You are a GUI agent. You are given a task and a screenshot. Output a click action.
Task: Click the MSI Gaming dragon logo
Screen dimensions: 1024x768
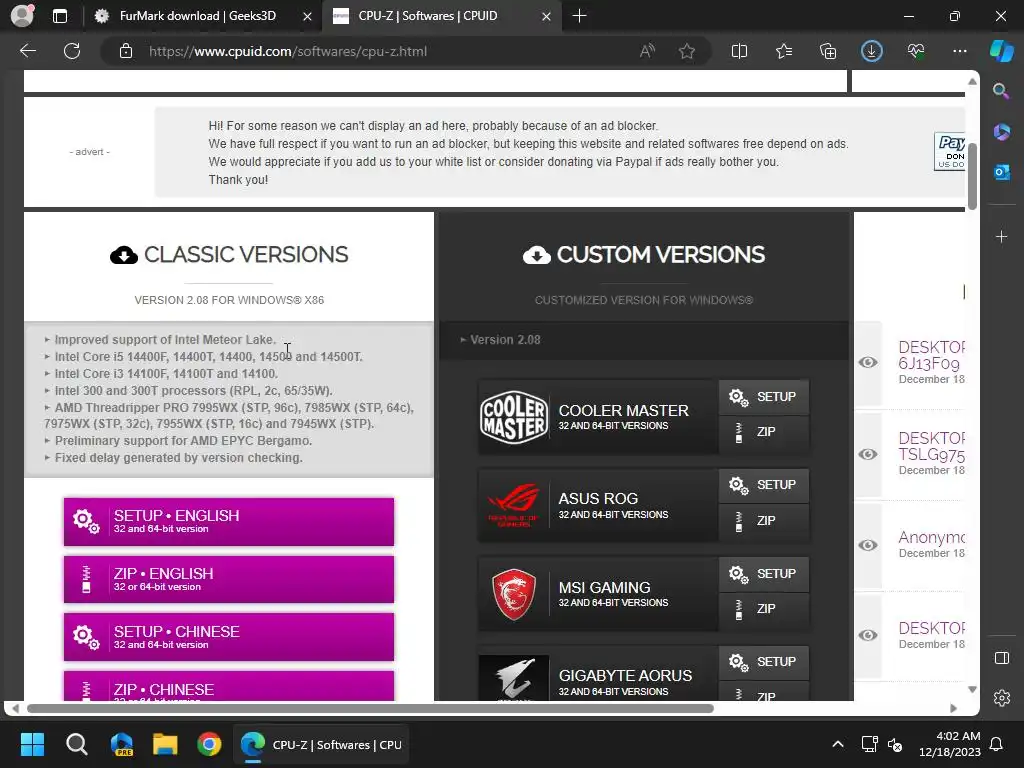click(514, 594)
